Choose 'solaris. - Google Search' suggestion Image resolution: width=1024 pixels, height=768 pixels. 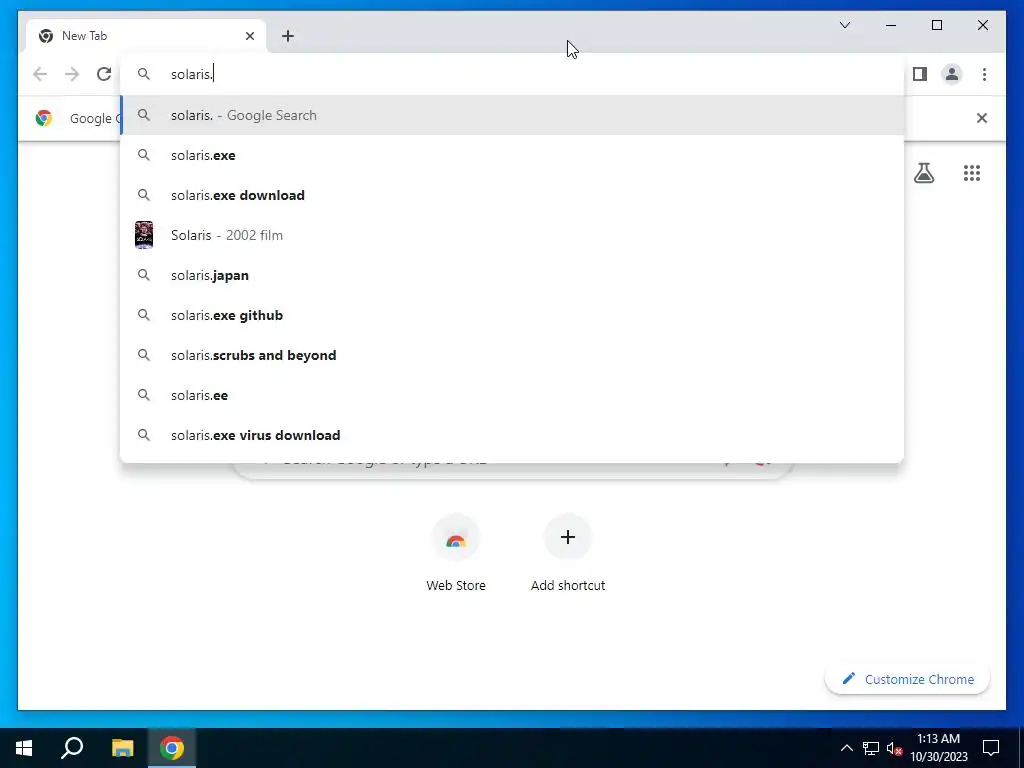[x=513, y=116]
